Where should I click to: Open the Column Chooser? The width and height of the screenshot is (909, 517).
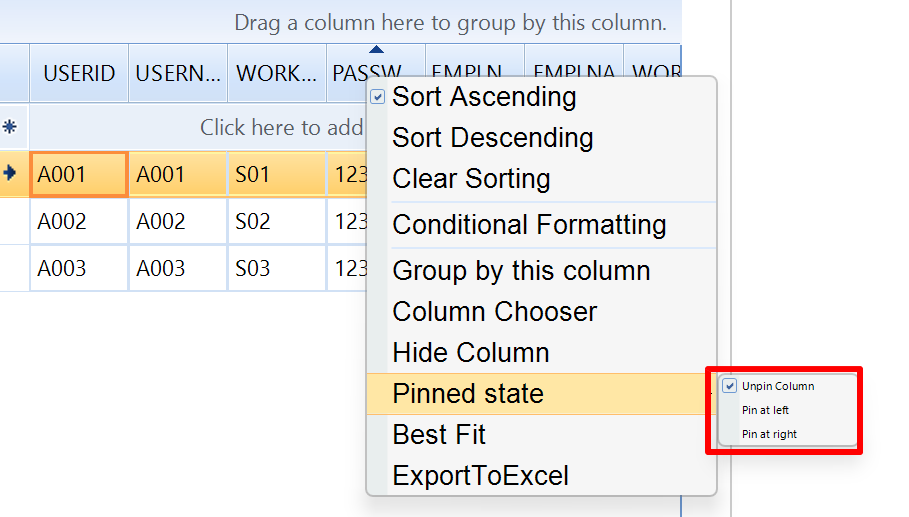click(494, 312)
